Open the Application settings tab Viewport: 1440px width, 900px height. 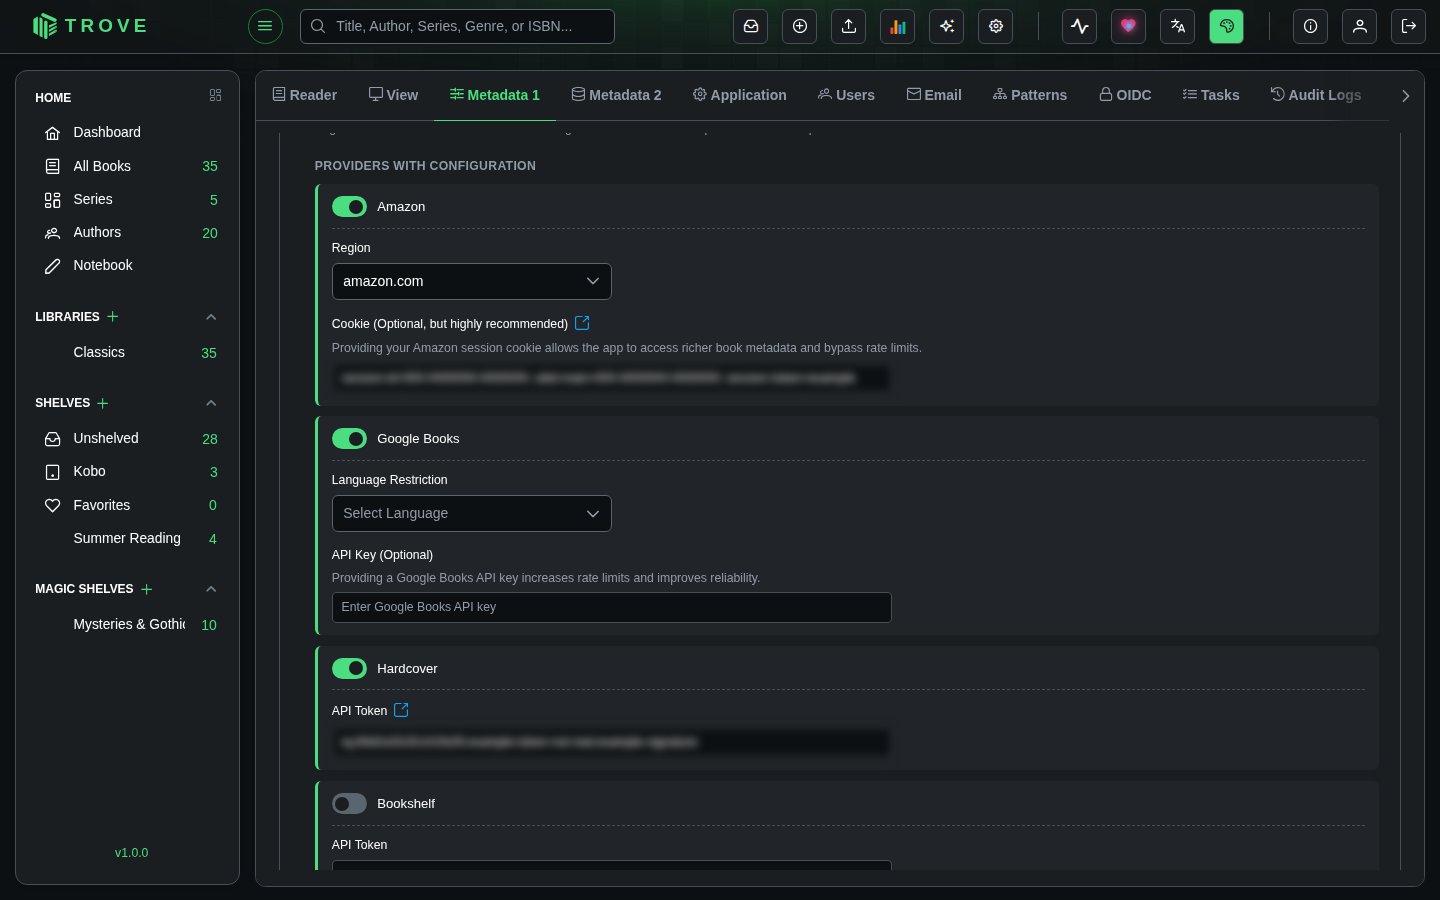tap(740, 96)
